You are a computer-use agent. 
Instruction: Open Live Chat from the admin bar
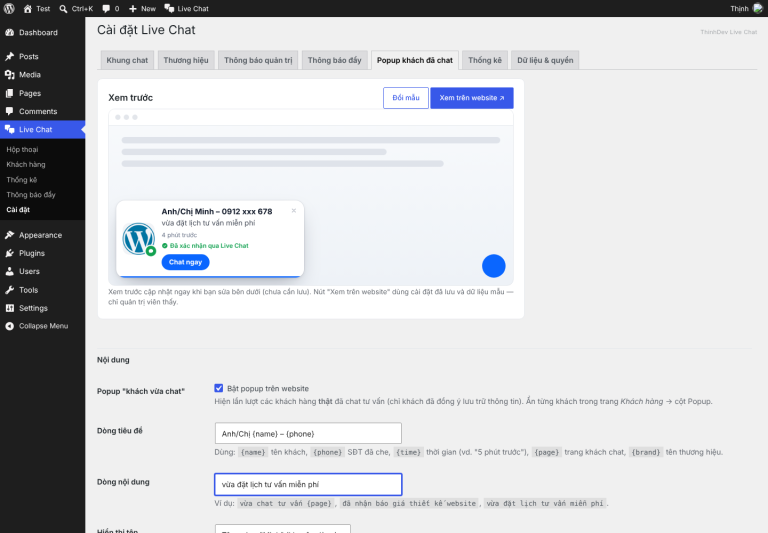(186, 8)
